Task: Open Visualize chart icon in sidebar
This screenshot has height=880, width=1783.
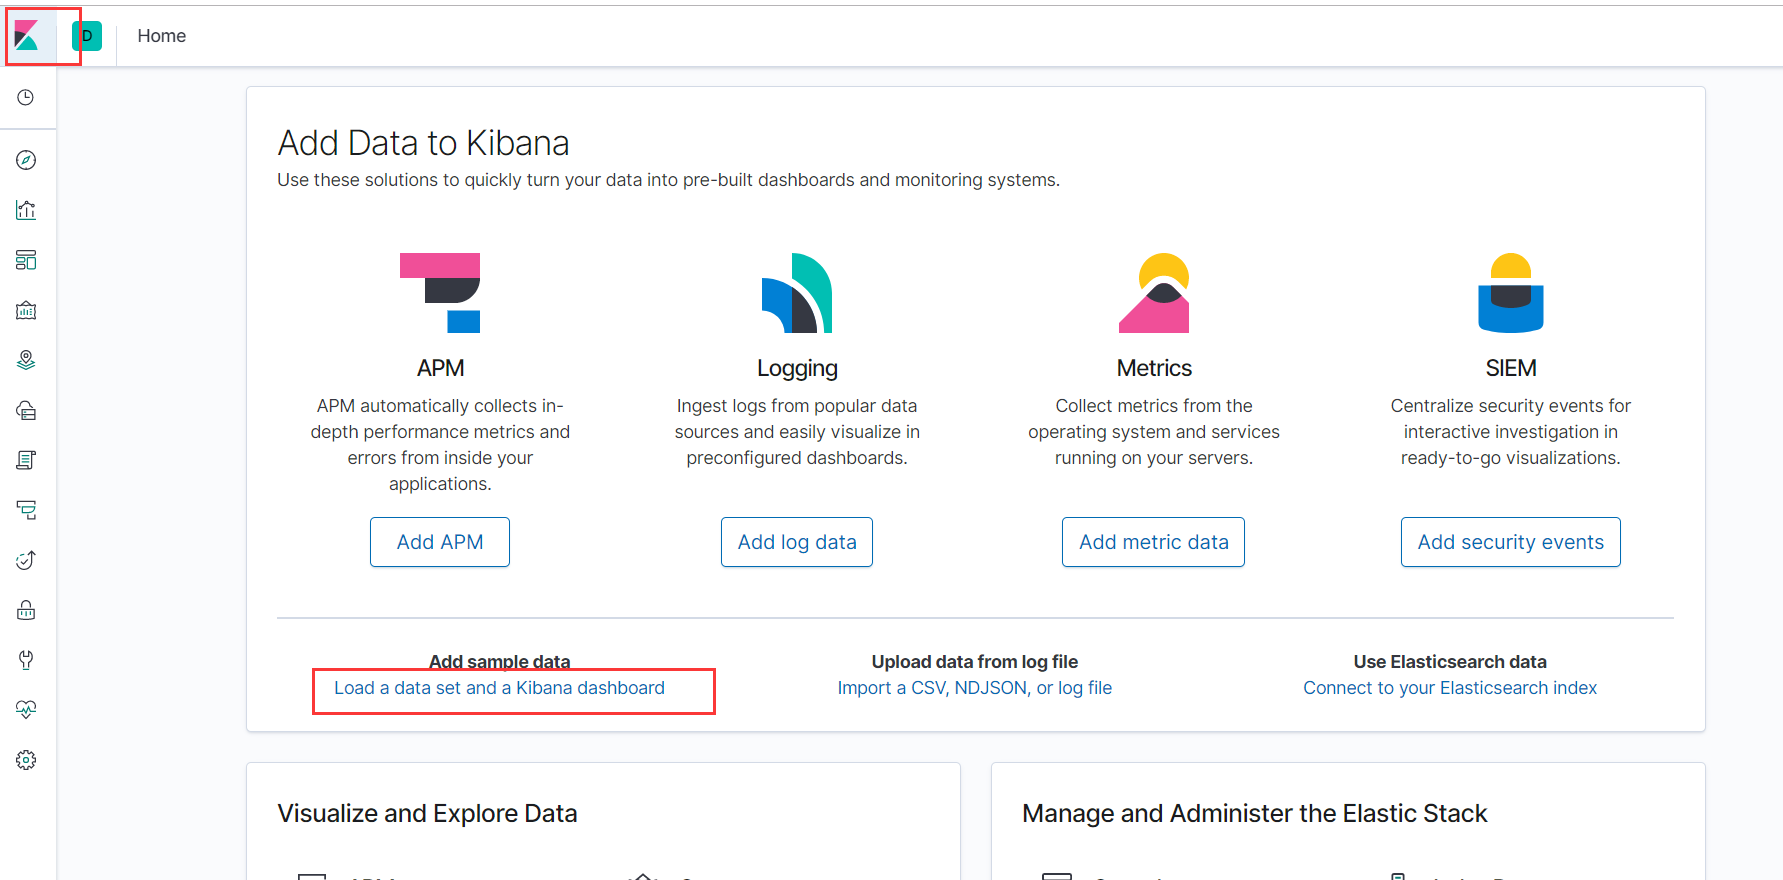Action: (26, 210)
